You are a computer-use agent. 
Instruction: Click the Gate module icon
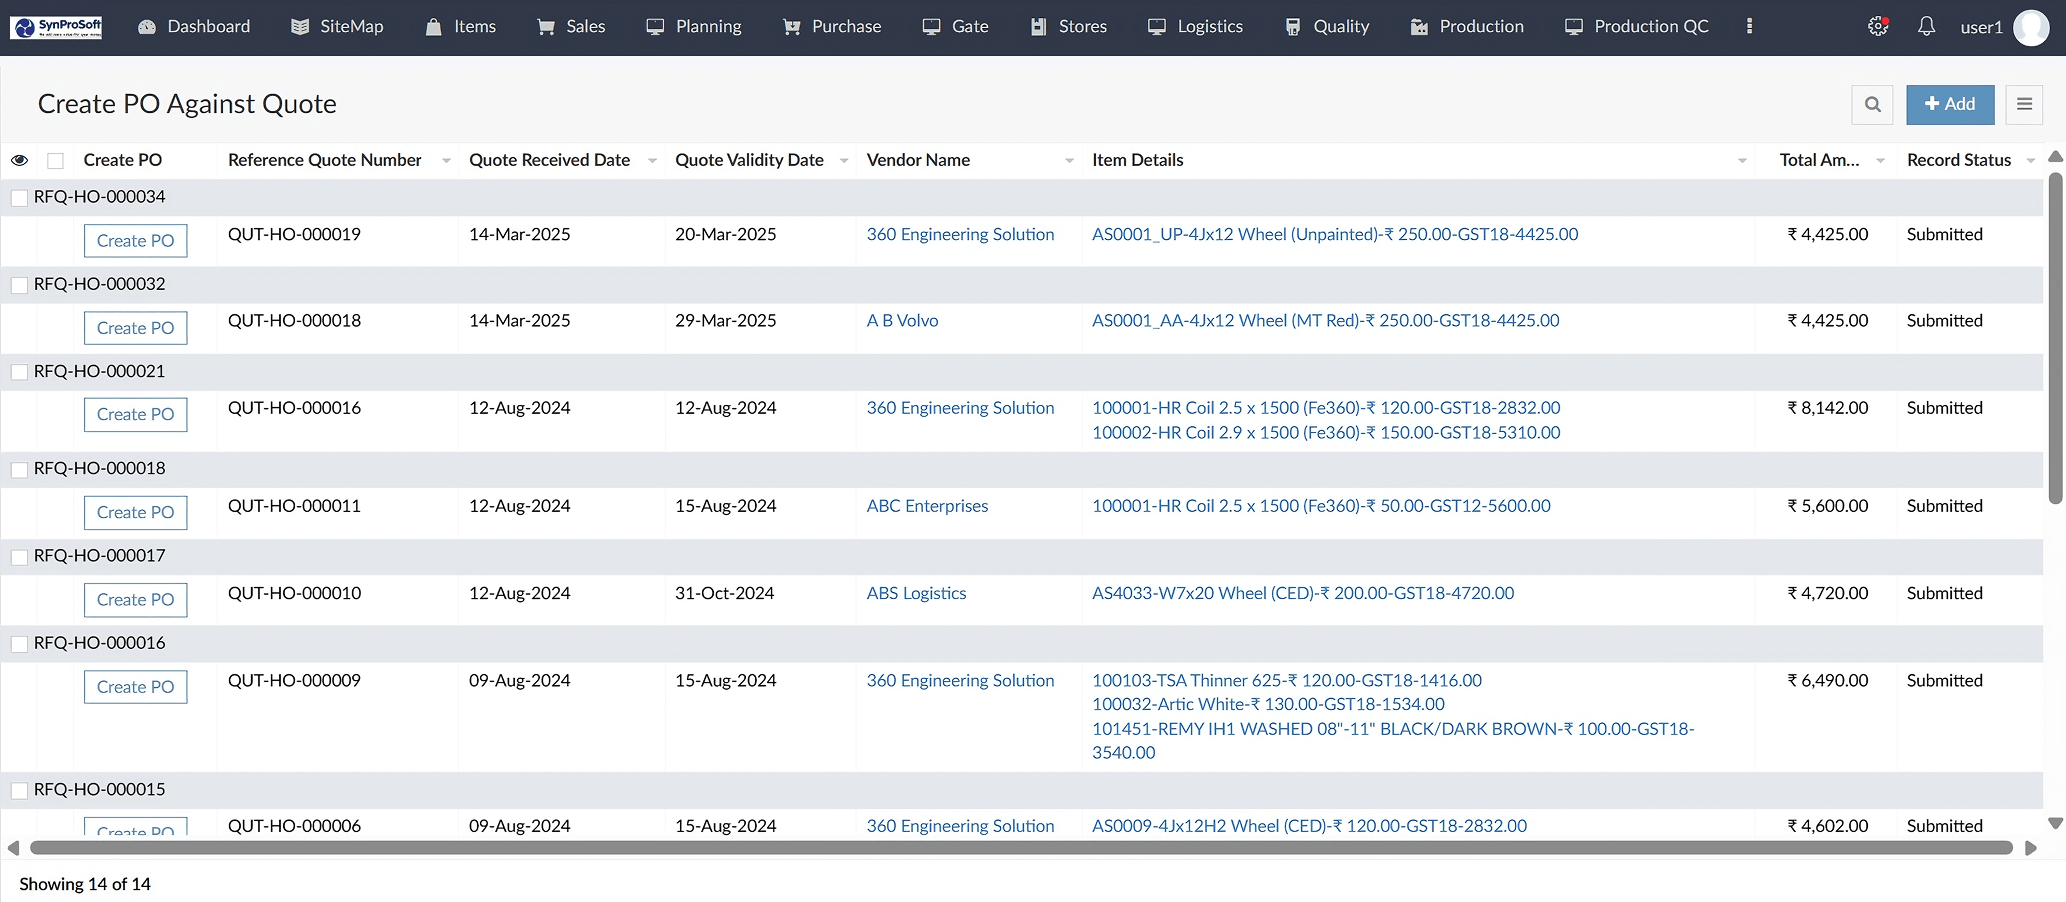(x=931, y=27)
